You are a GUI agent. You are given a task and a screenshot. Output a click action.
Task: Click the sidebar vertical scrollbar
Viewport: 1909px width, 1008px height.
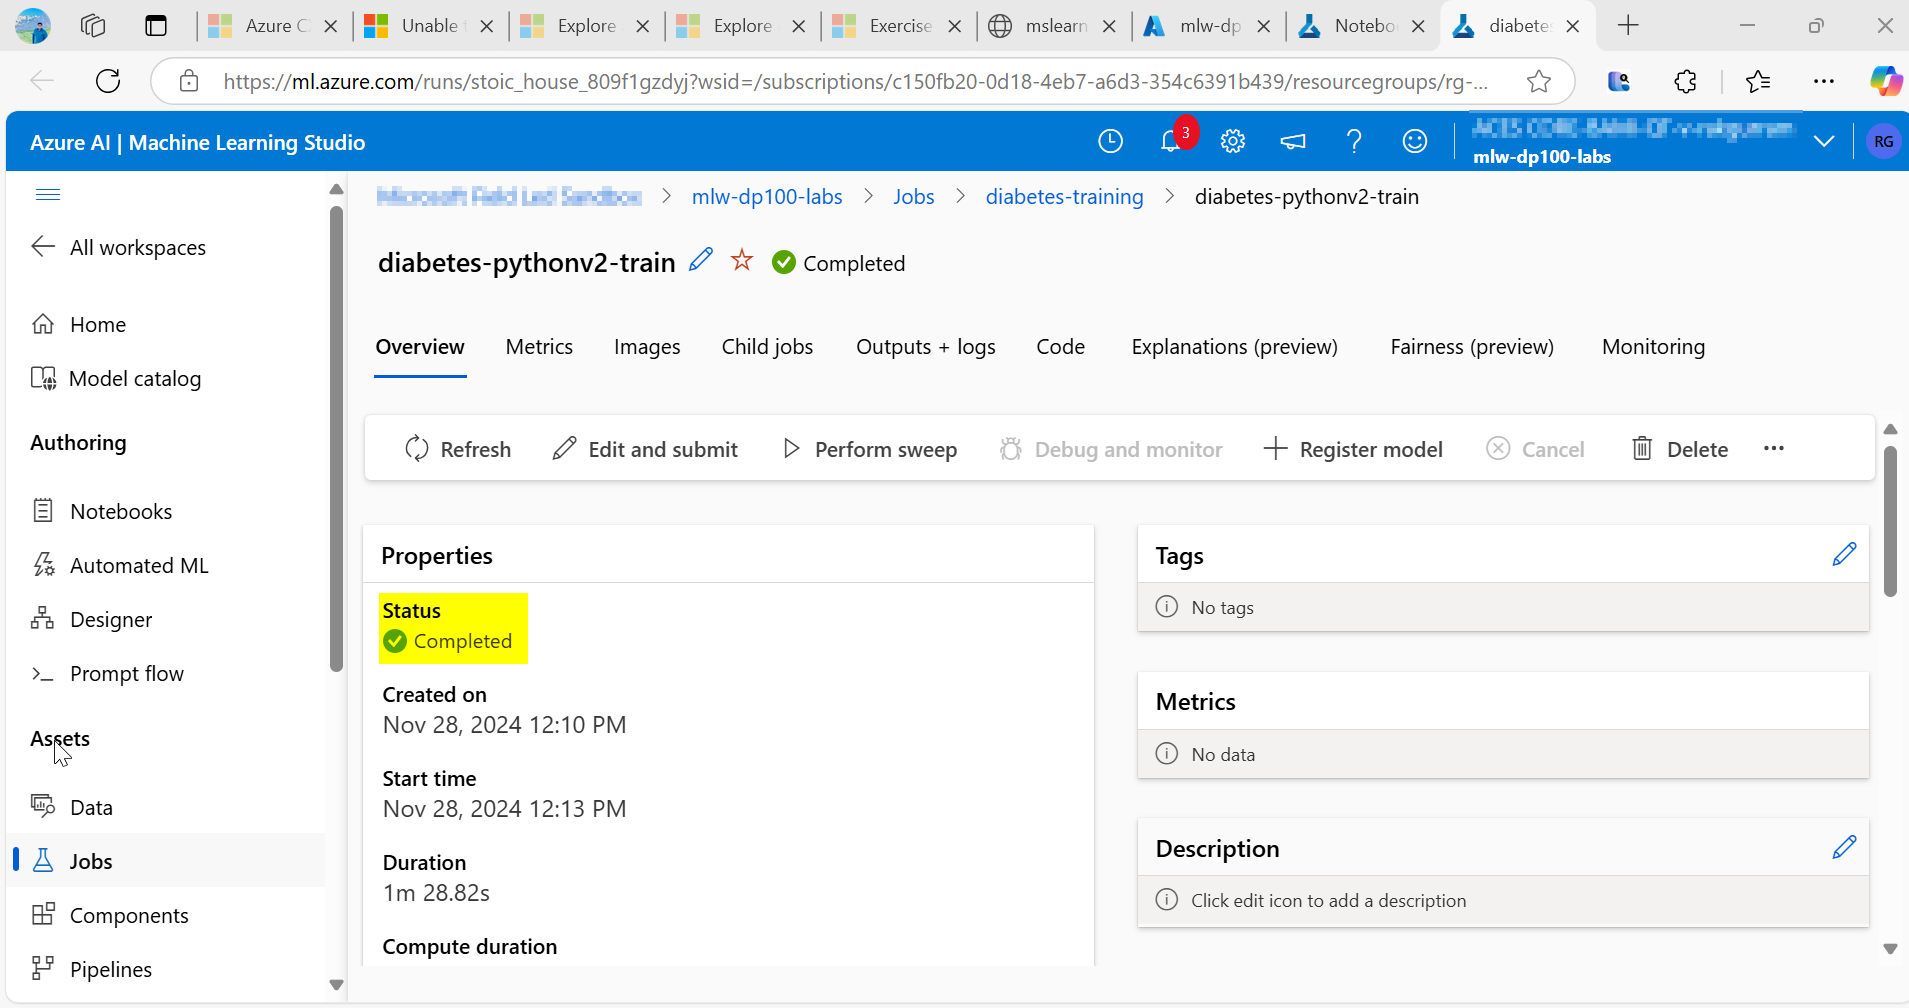pos(336,437)
